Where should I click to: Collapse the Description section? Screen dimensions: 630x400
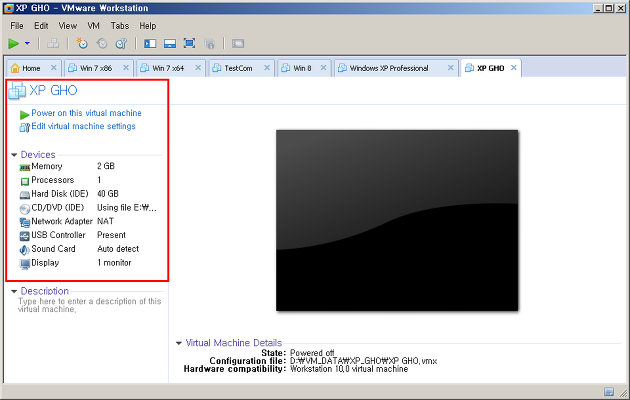14,291
